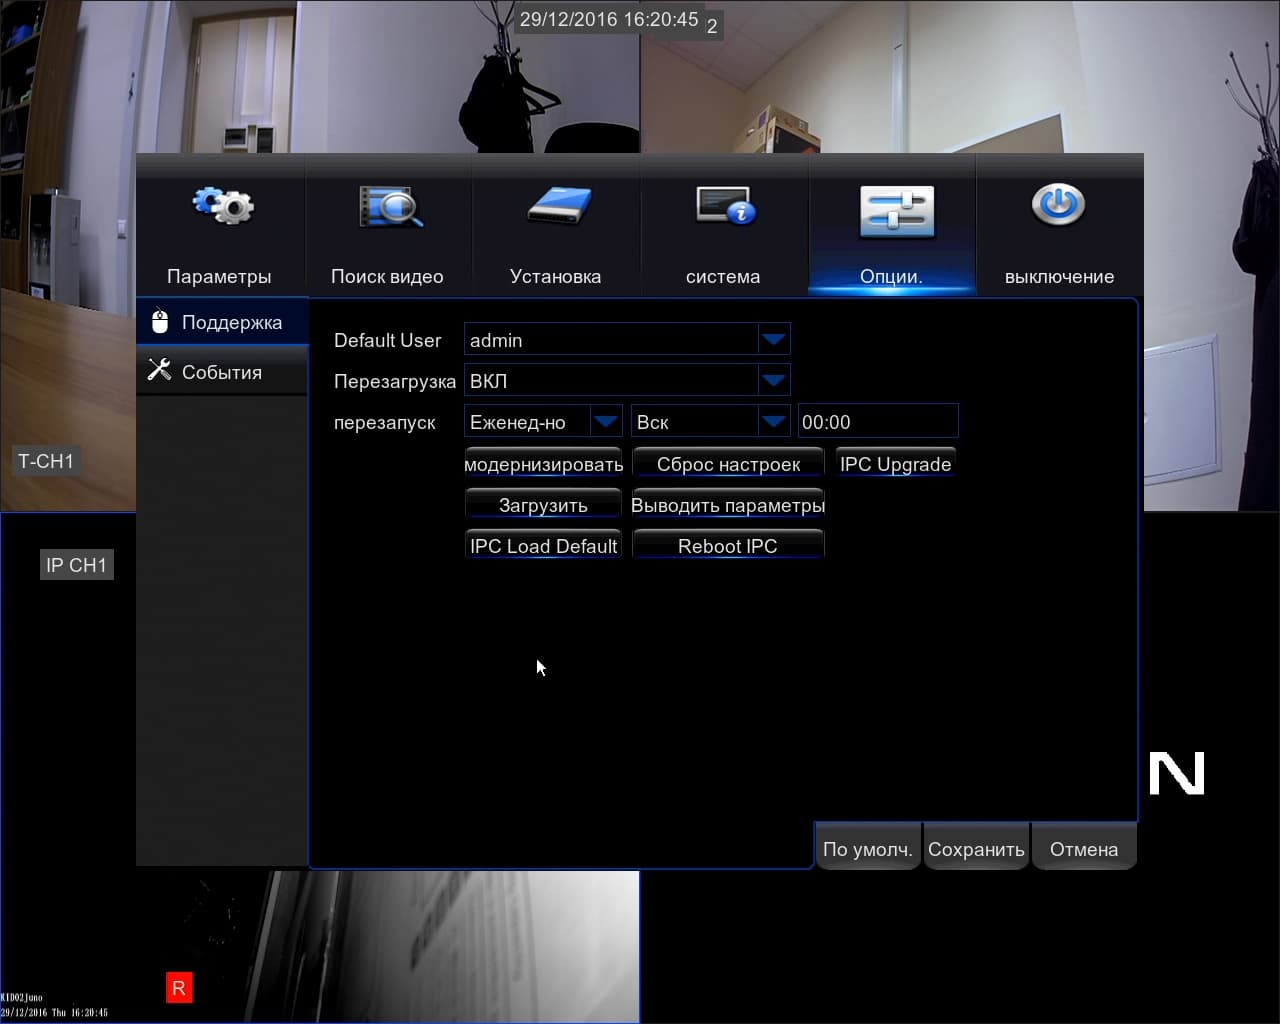The image size is (1280, 1024).
Task: Click the Сохранить button
Action: (976, 848)
